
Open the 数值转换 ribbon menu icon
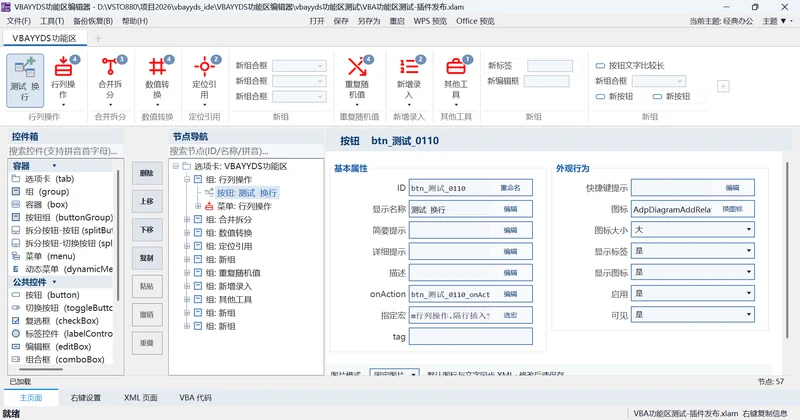pos(157,66)
